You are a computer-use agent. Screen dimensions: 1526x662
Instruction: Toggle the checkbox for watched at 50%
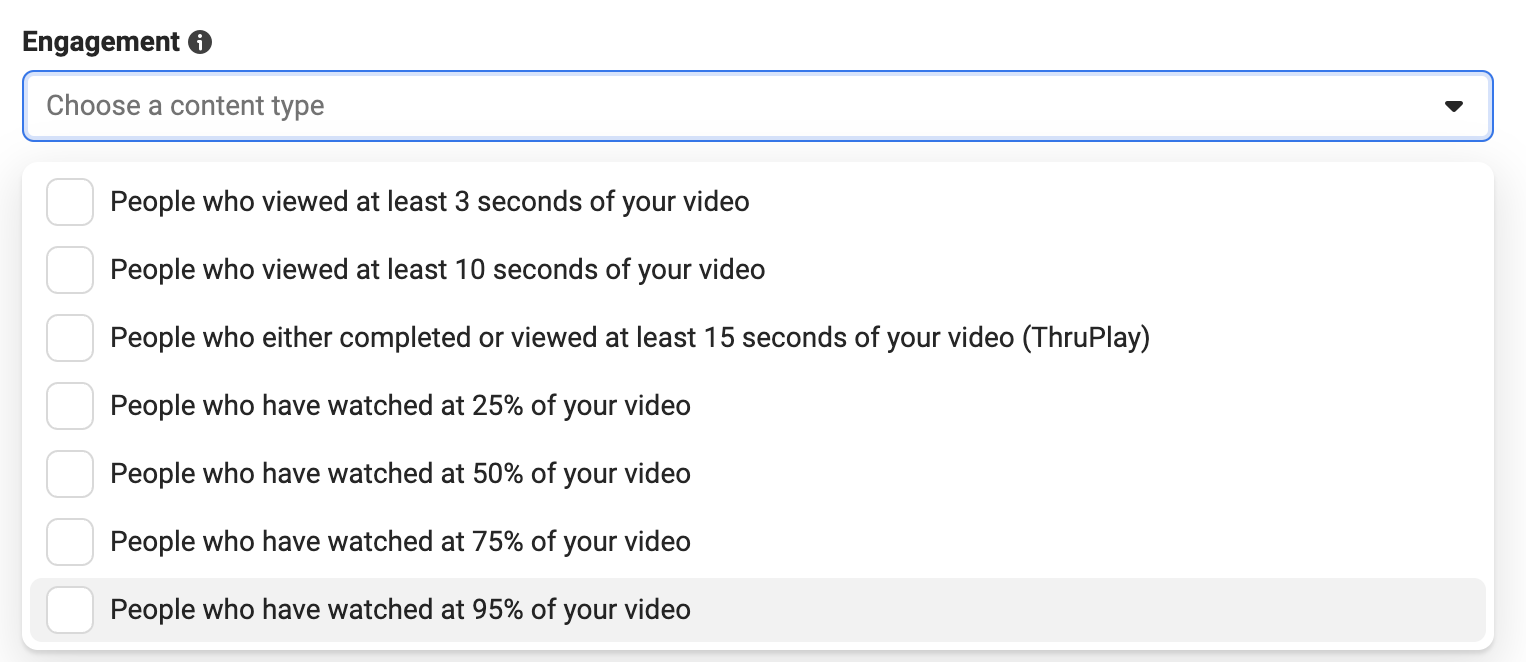click(70, 474)
